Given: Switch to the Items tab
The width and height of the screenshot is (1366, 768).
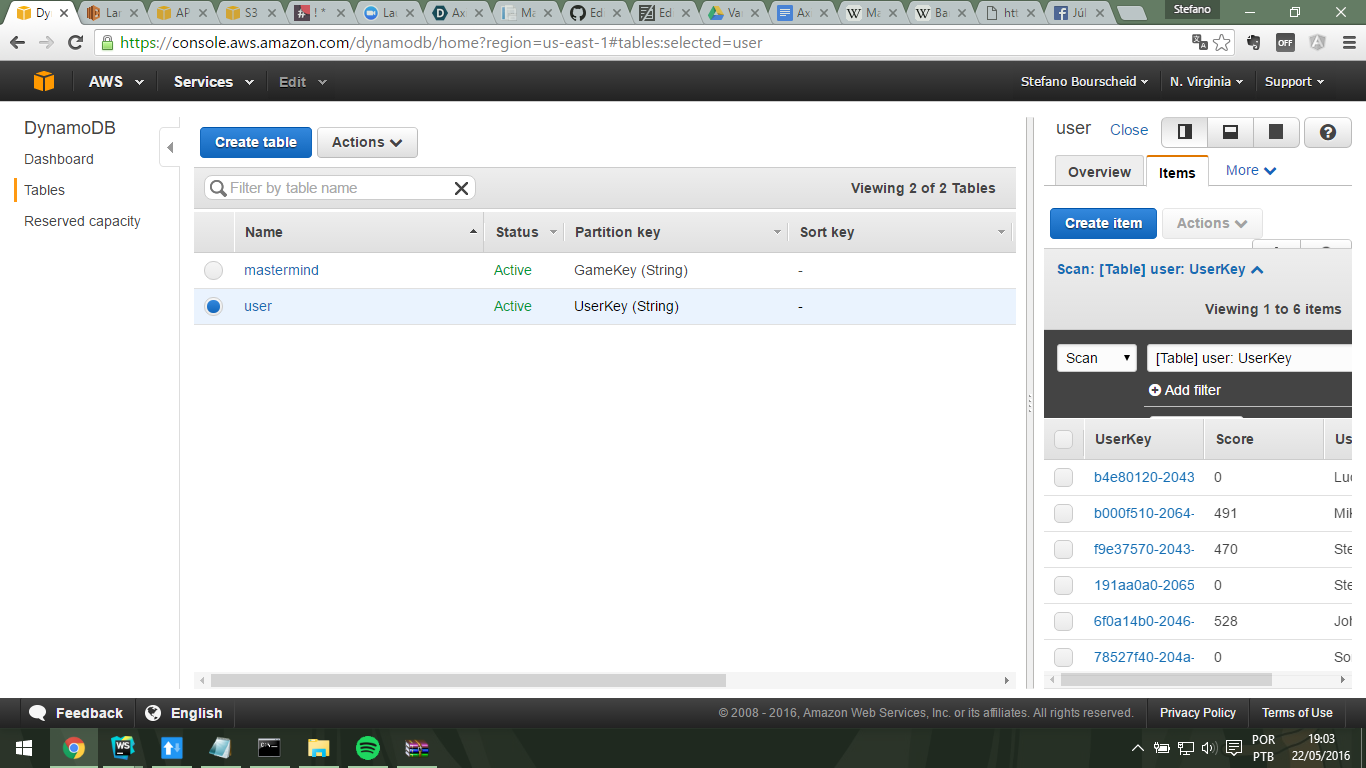Looking at the screenshot, I should (1177, 172).
